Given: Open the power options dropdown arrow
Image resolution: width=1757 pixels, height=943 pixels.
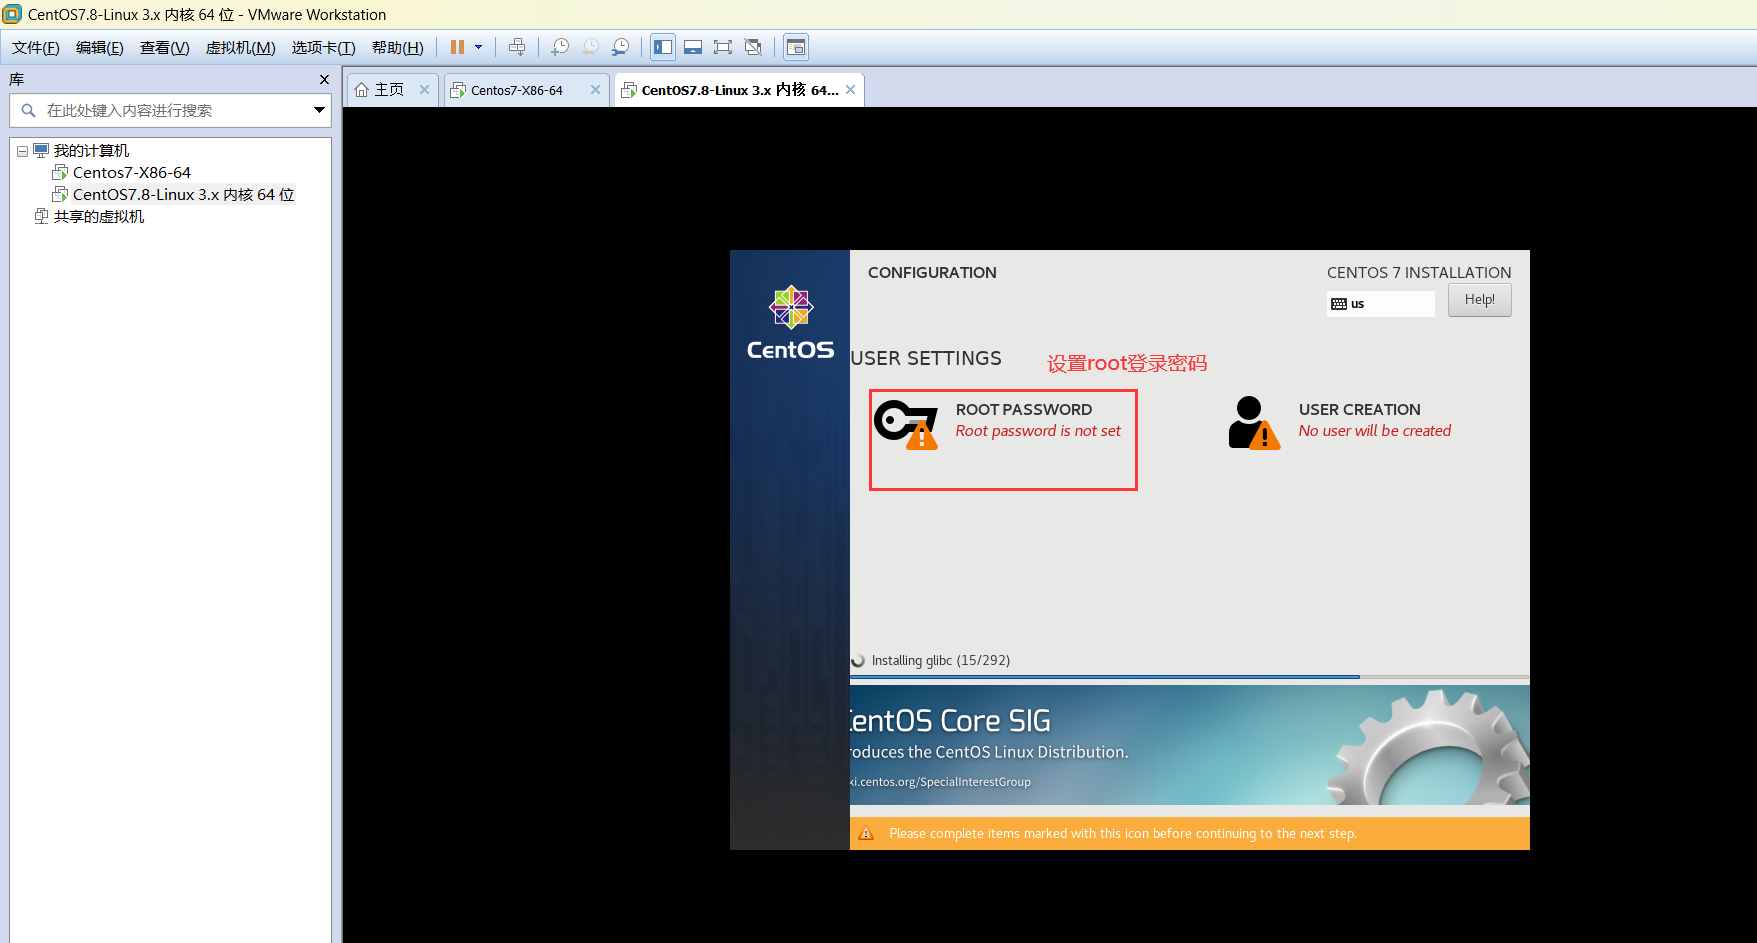Looking at the screenshot, I should click(479, 47).
